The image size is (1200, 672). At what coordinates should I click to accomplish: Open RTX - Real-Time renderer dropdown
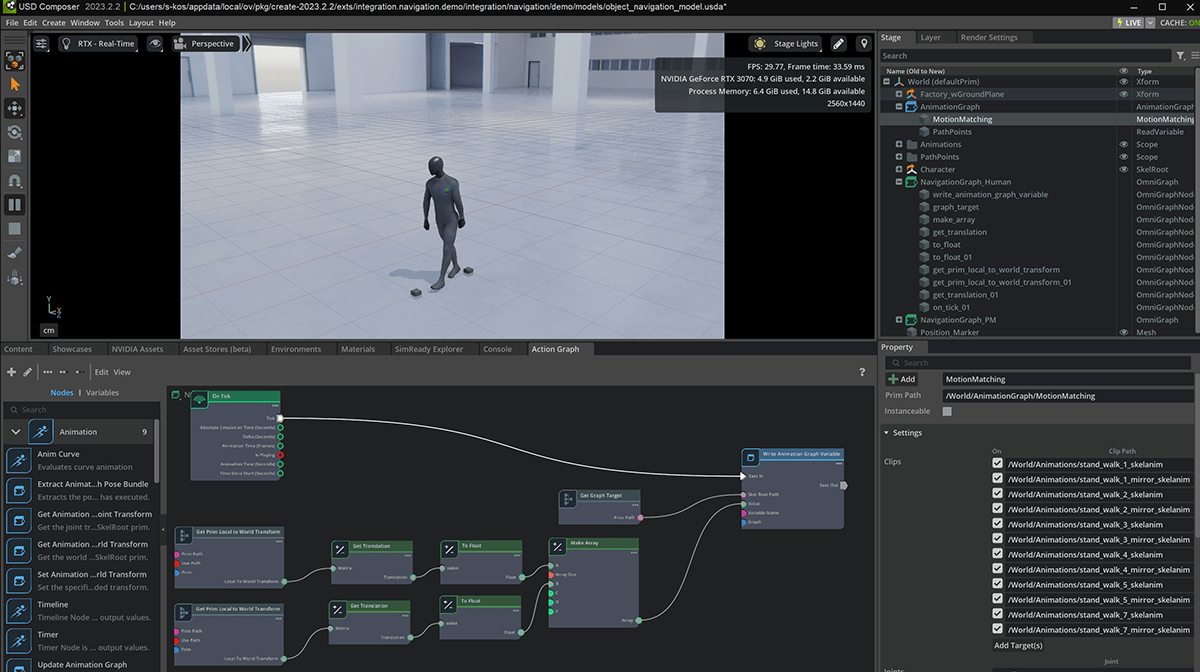(x=99, y=44)
